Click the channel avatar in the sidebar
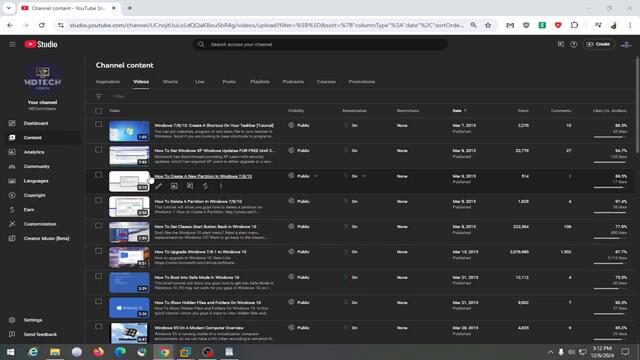Image resolution: width=640 pixels, height=360 pixels. [x=42, y=78]
